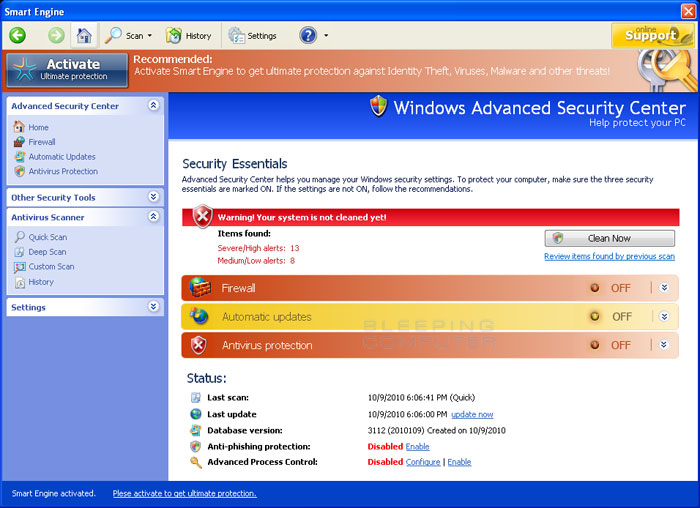Open the Scan dropdown arrow

150,36
